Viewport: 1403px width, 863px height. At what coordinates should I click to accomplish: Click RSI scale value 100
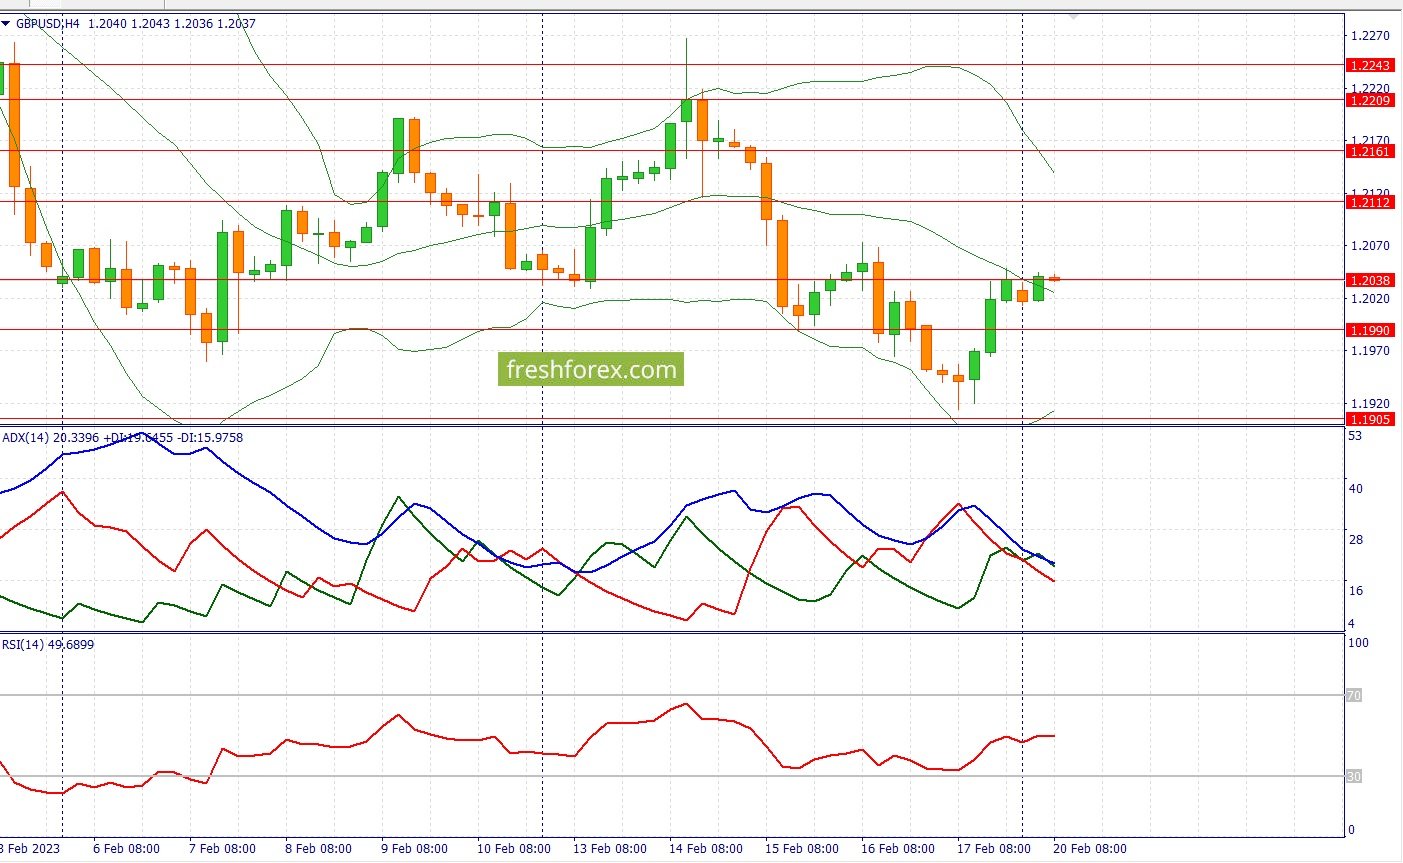pos(1358,643)
